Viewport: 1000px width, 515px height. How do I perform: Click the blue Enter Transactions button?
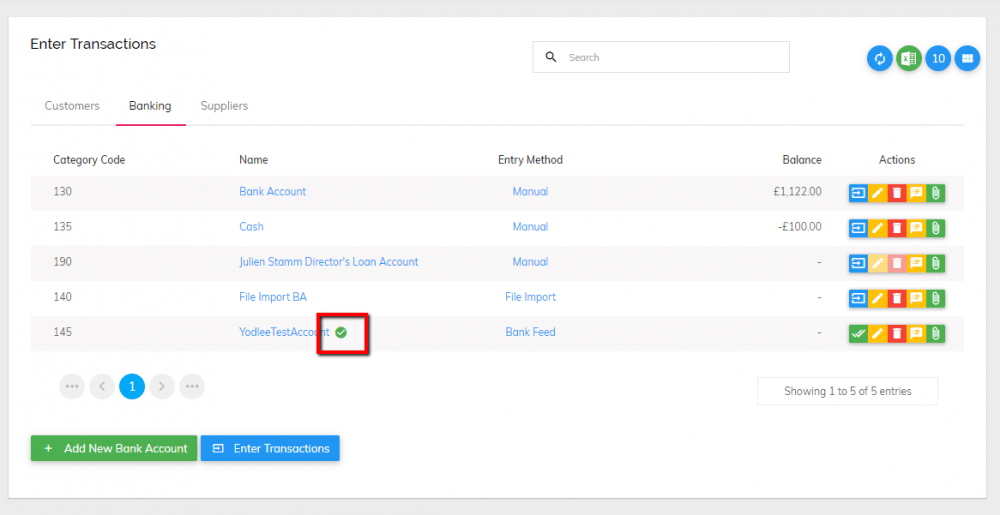tap(270, 448)
